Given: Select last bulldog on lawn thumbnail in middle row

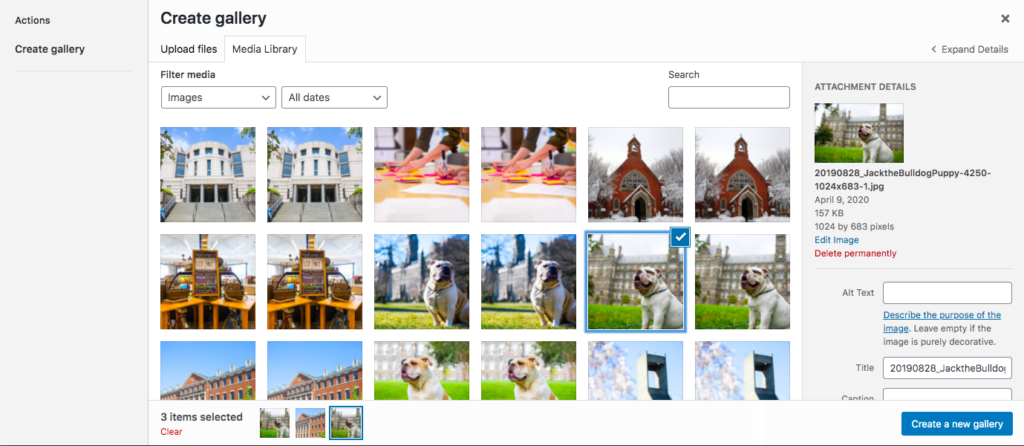Looking at the screenshot, I should 743,281.
